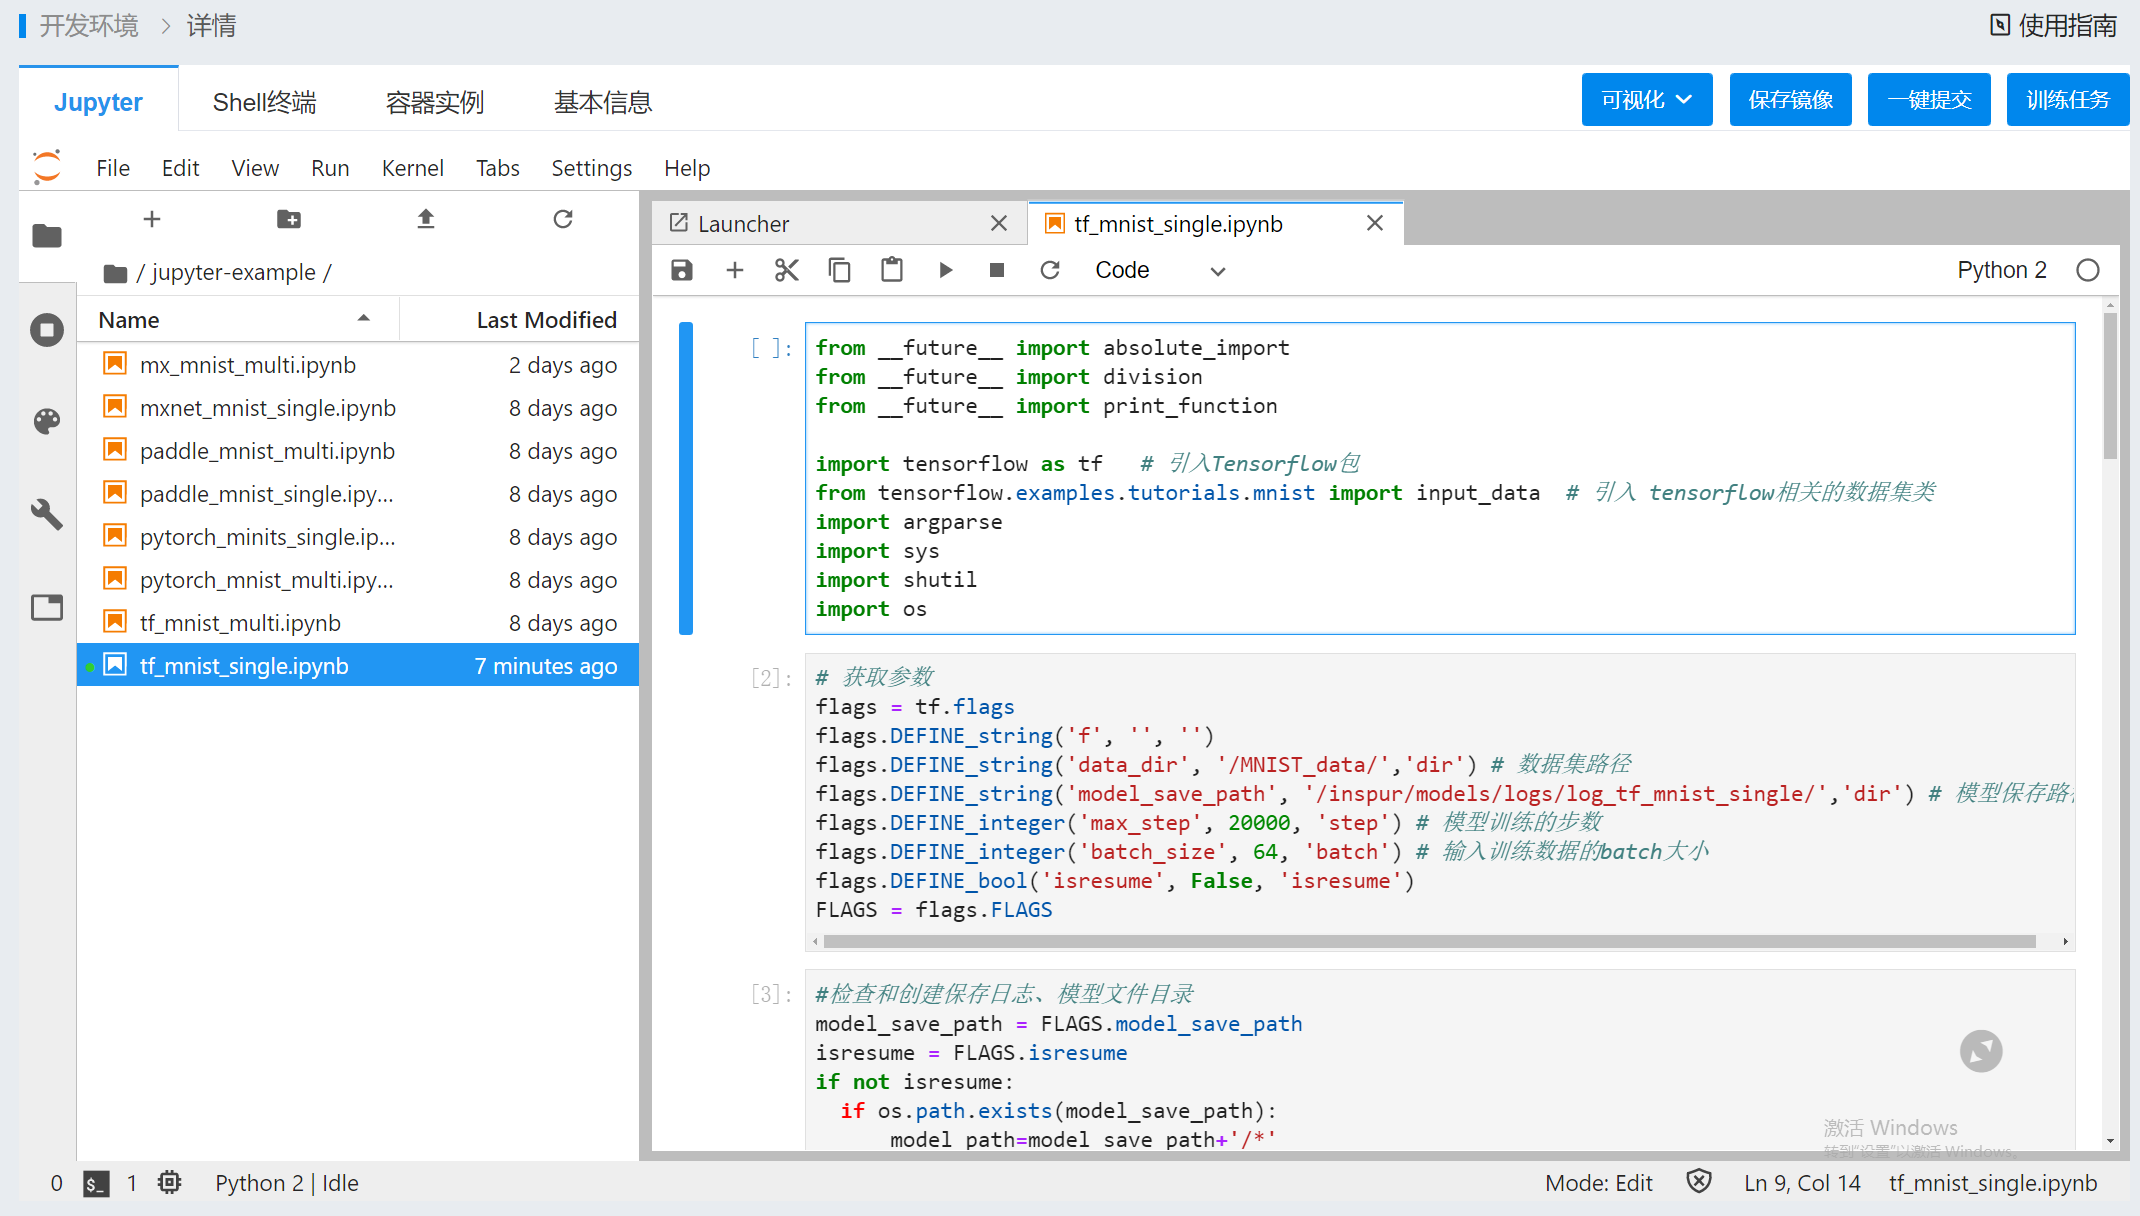2140x1216 pixels.
Task: Create a new folder in the file browser
Action: coord(289,219)
